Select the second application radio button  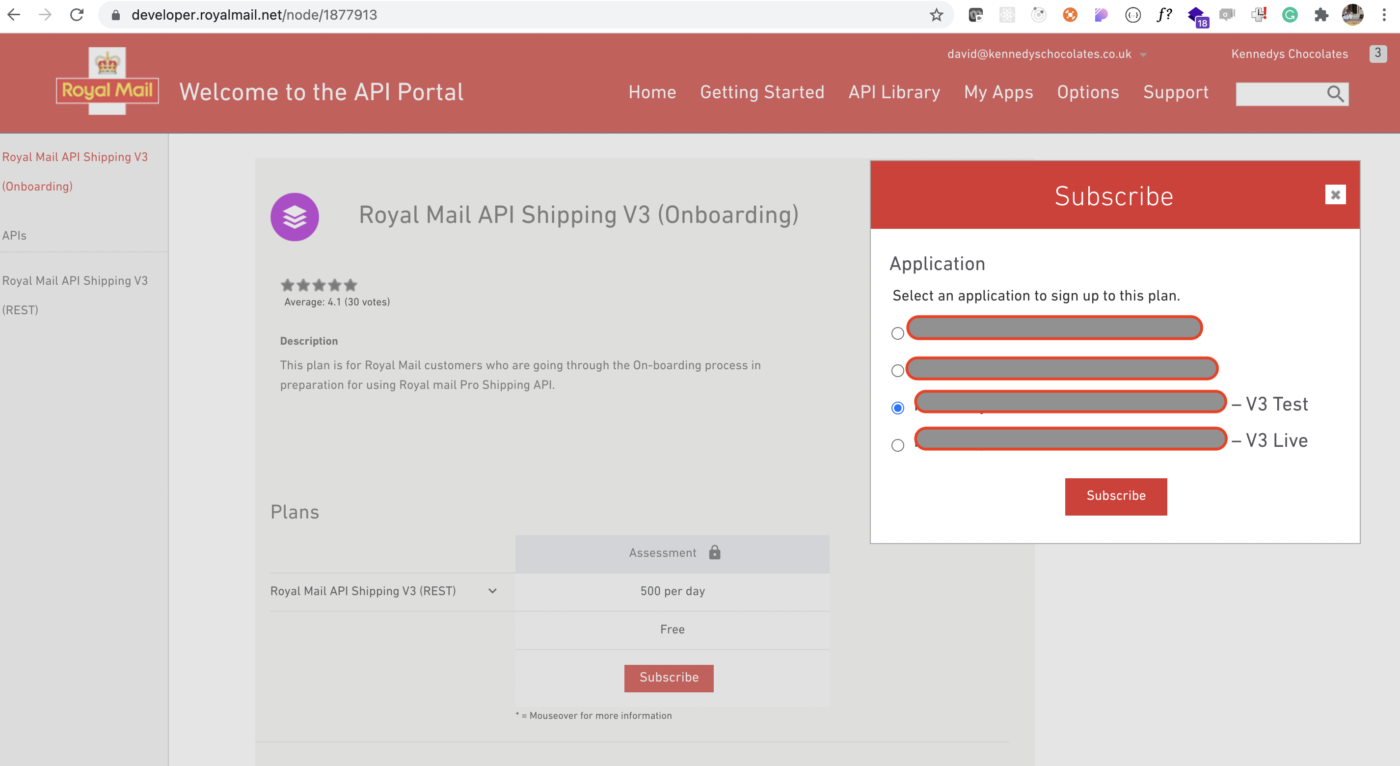[x=897, y=370]
